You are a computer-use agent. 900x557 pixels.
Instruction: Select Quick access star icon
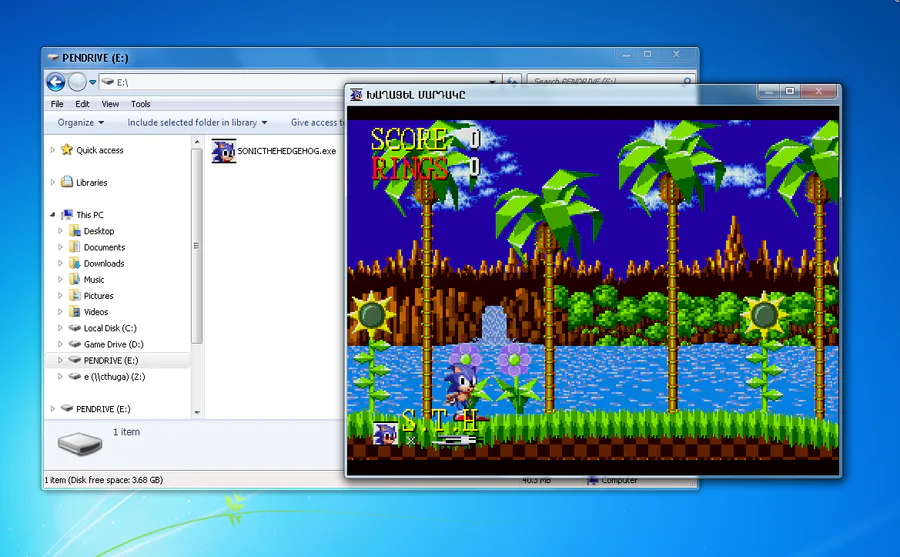(x=67, y=150)
